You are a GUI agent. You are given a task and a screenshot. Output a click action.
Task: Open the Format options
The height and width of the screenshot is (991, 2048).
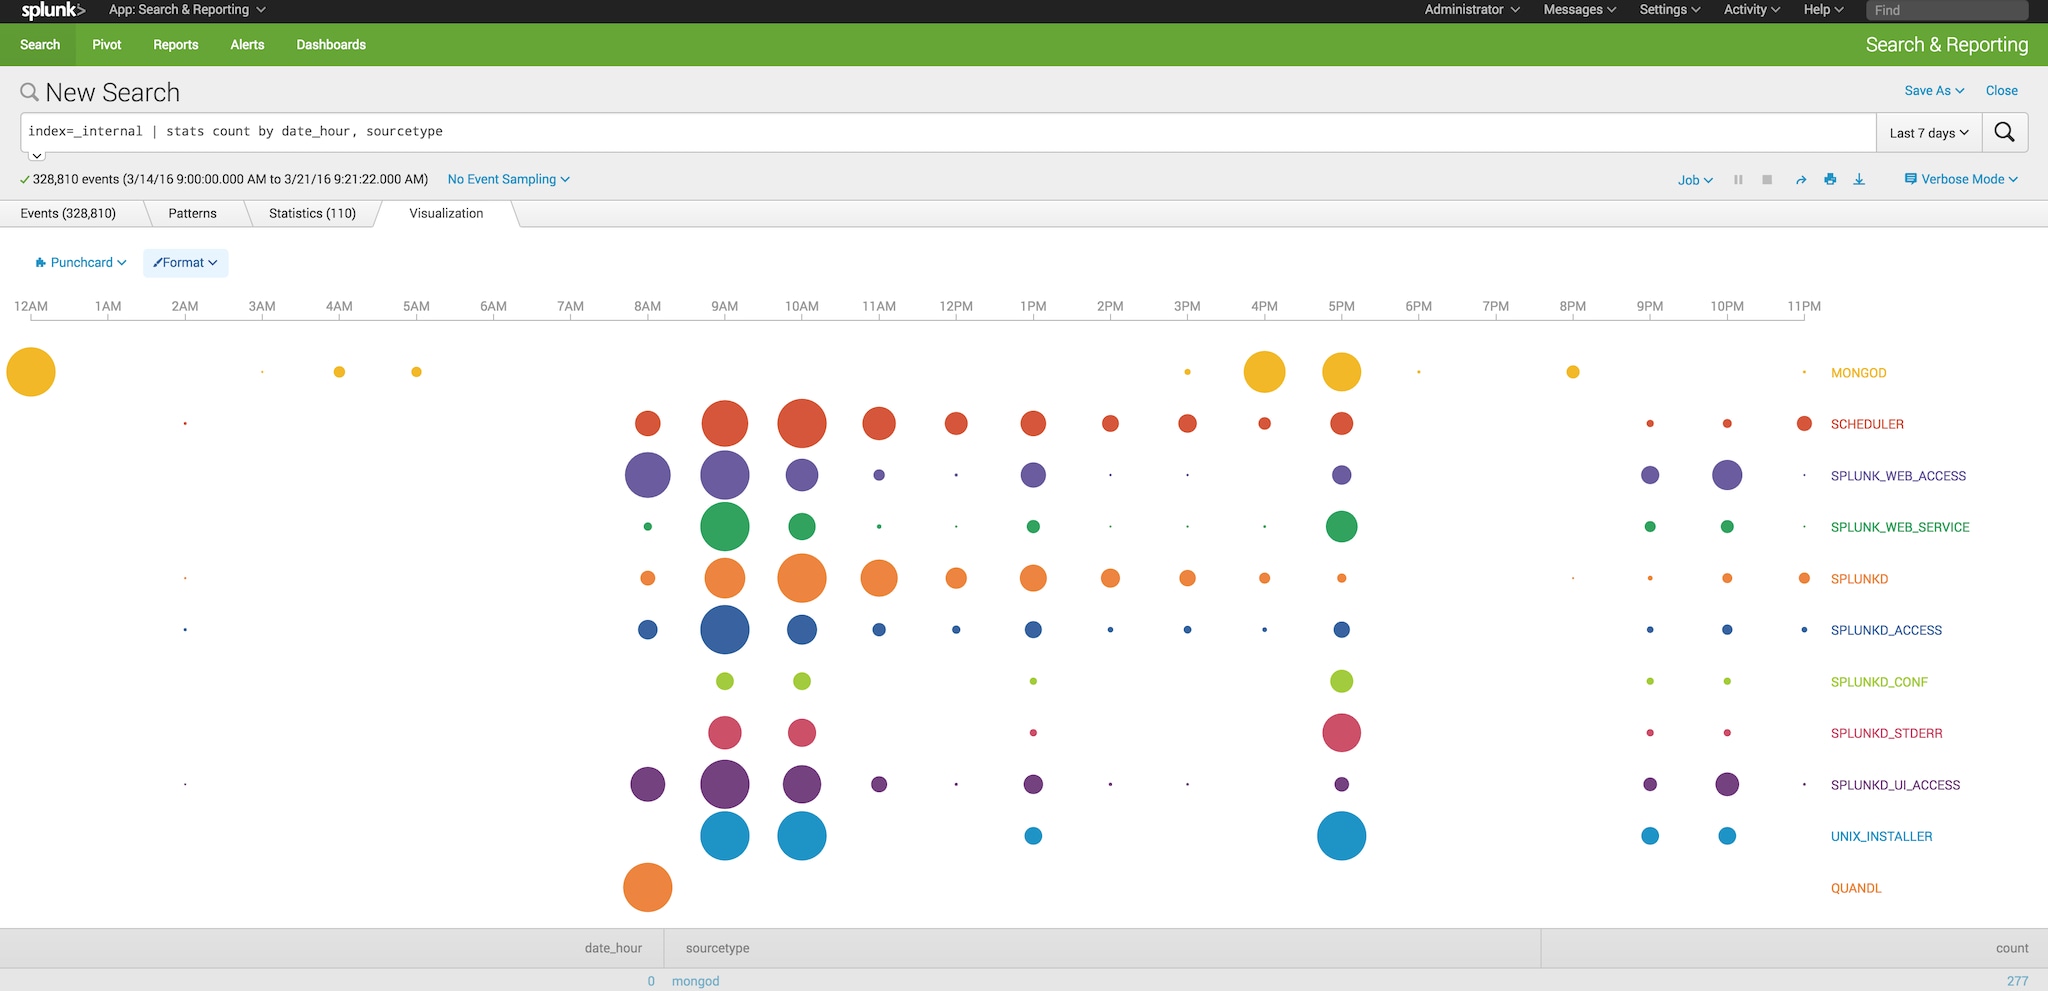[185, 263]
